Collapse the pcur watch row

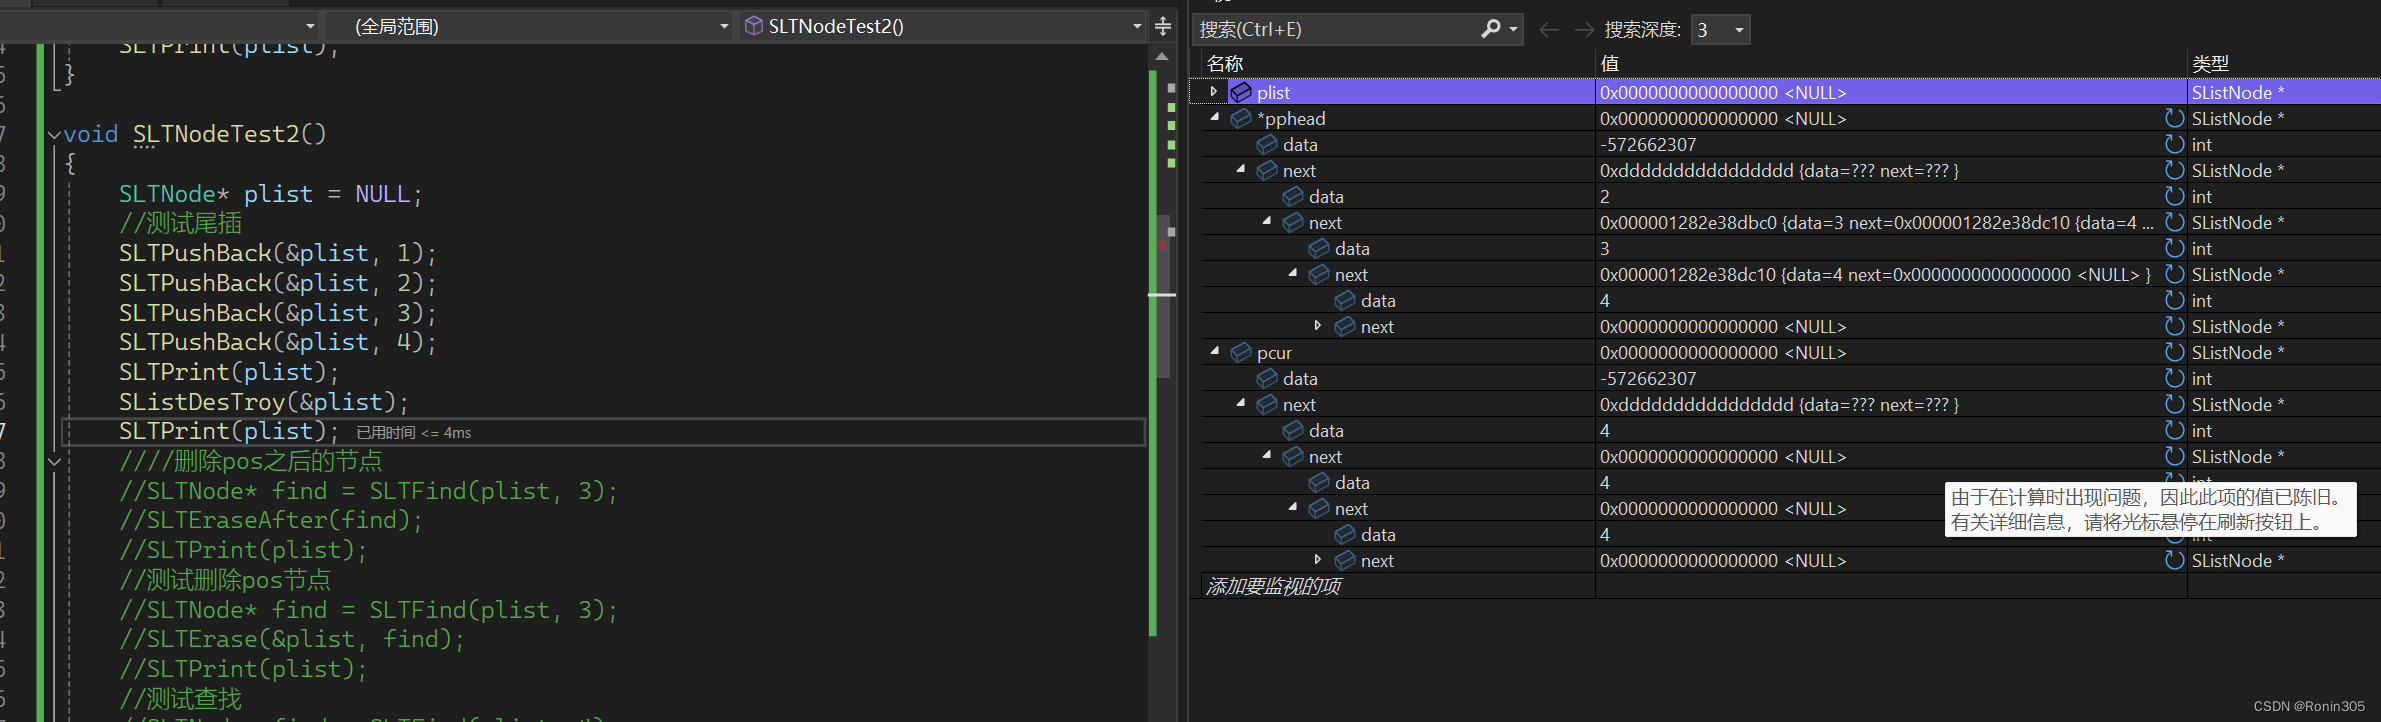[x=1214, y=351]
